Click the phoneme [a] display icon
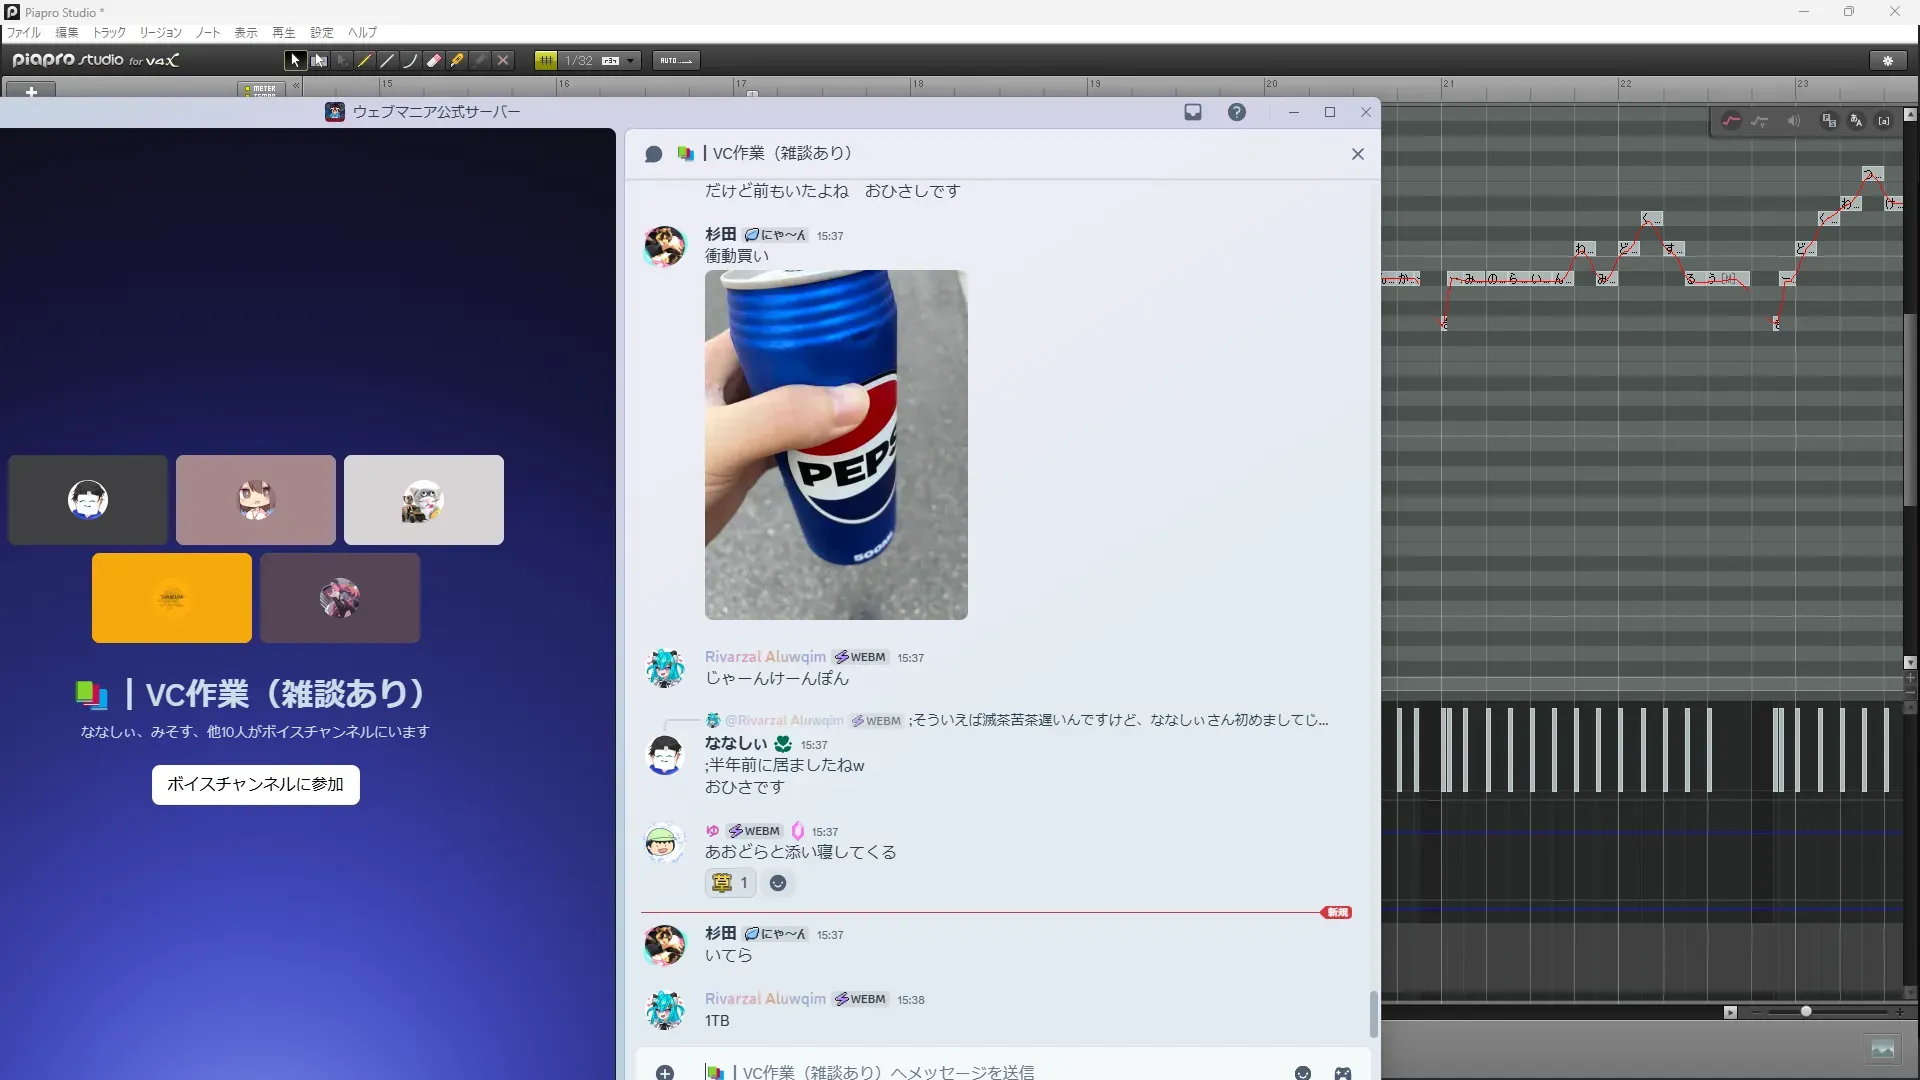The image size is (1920, 1080). pos(1884,121)
